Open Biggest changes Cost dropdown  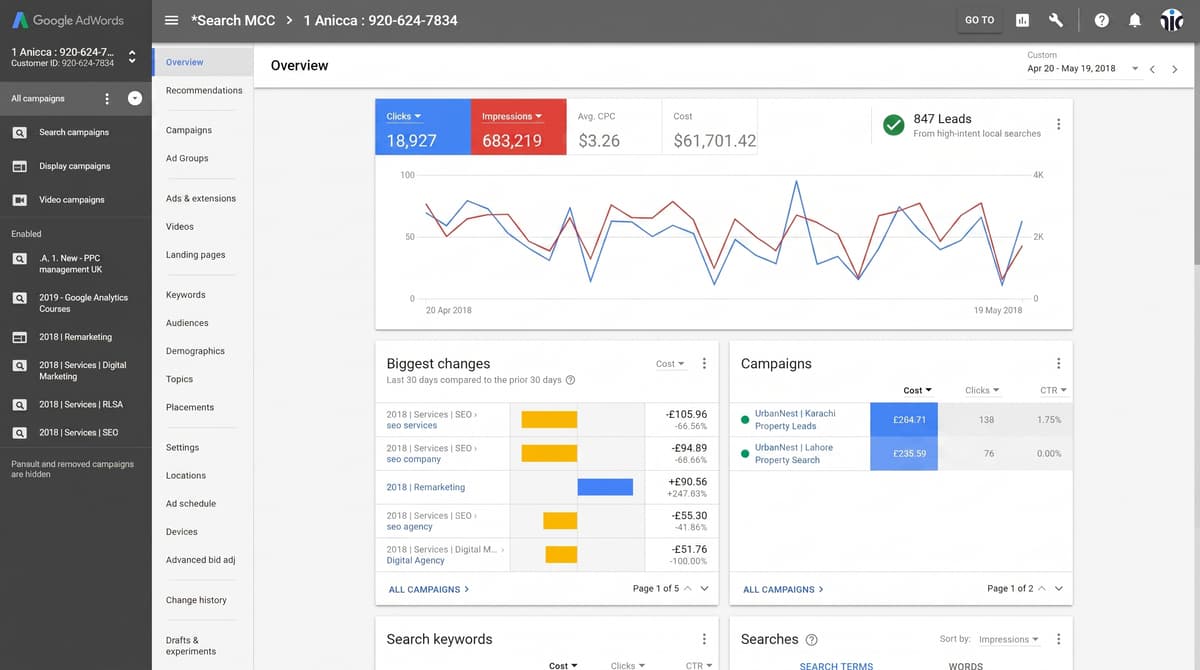click(670, 364)
